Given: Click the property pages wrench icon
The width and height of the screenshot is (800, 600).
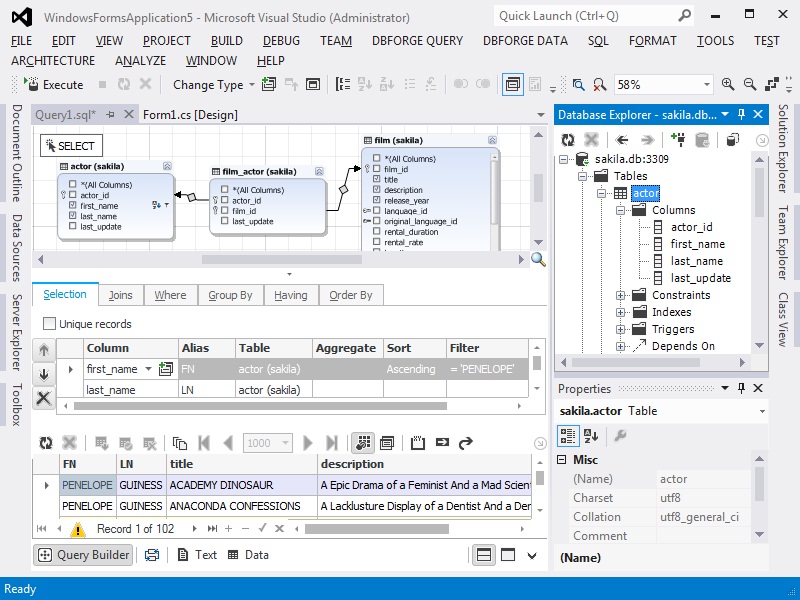Looking at the screenshot, I should coord(620,436).
